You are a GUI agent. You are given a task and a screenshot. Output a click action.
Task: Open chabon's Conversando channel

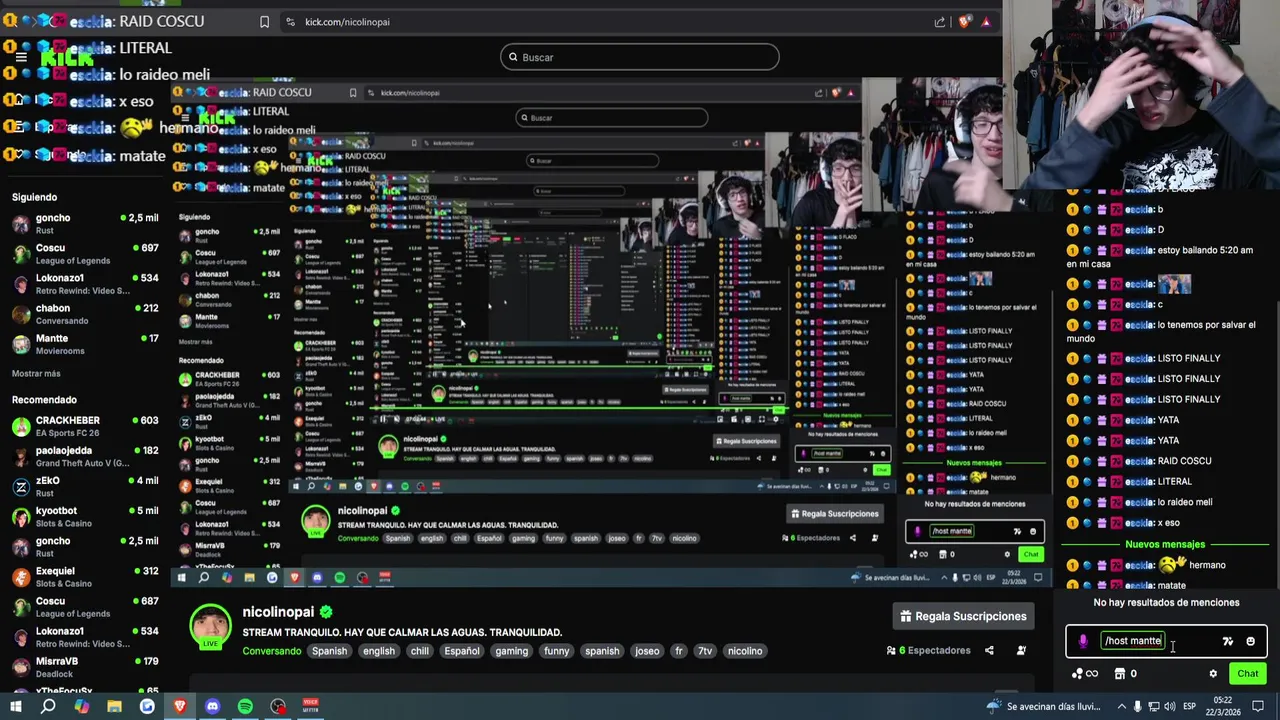[85, 314]
